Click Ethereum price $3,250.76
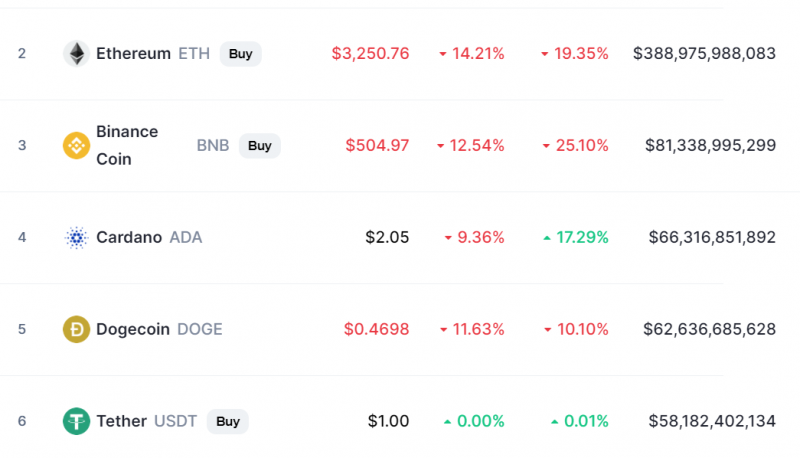 point(370,54)
